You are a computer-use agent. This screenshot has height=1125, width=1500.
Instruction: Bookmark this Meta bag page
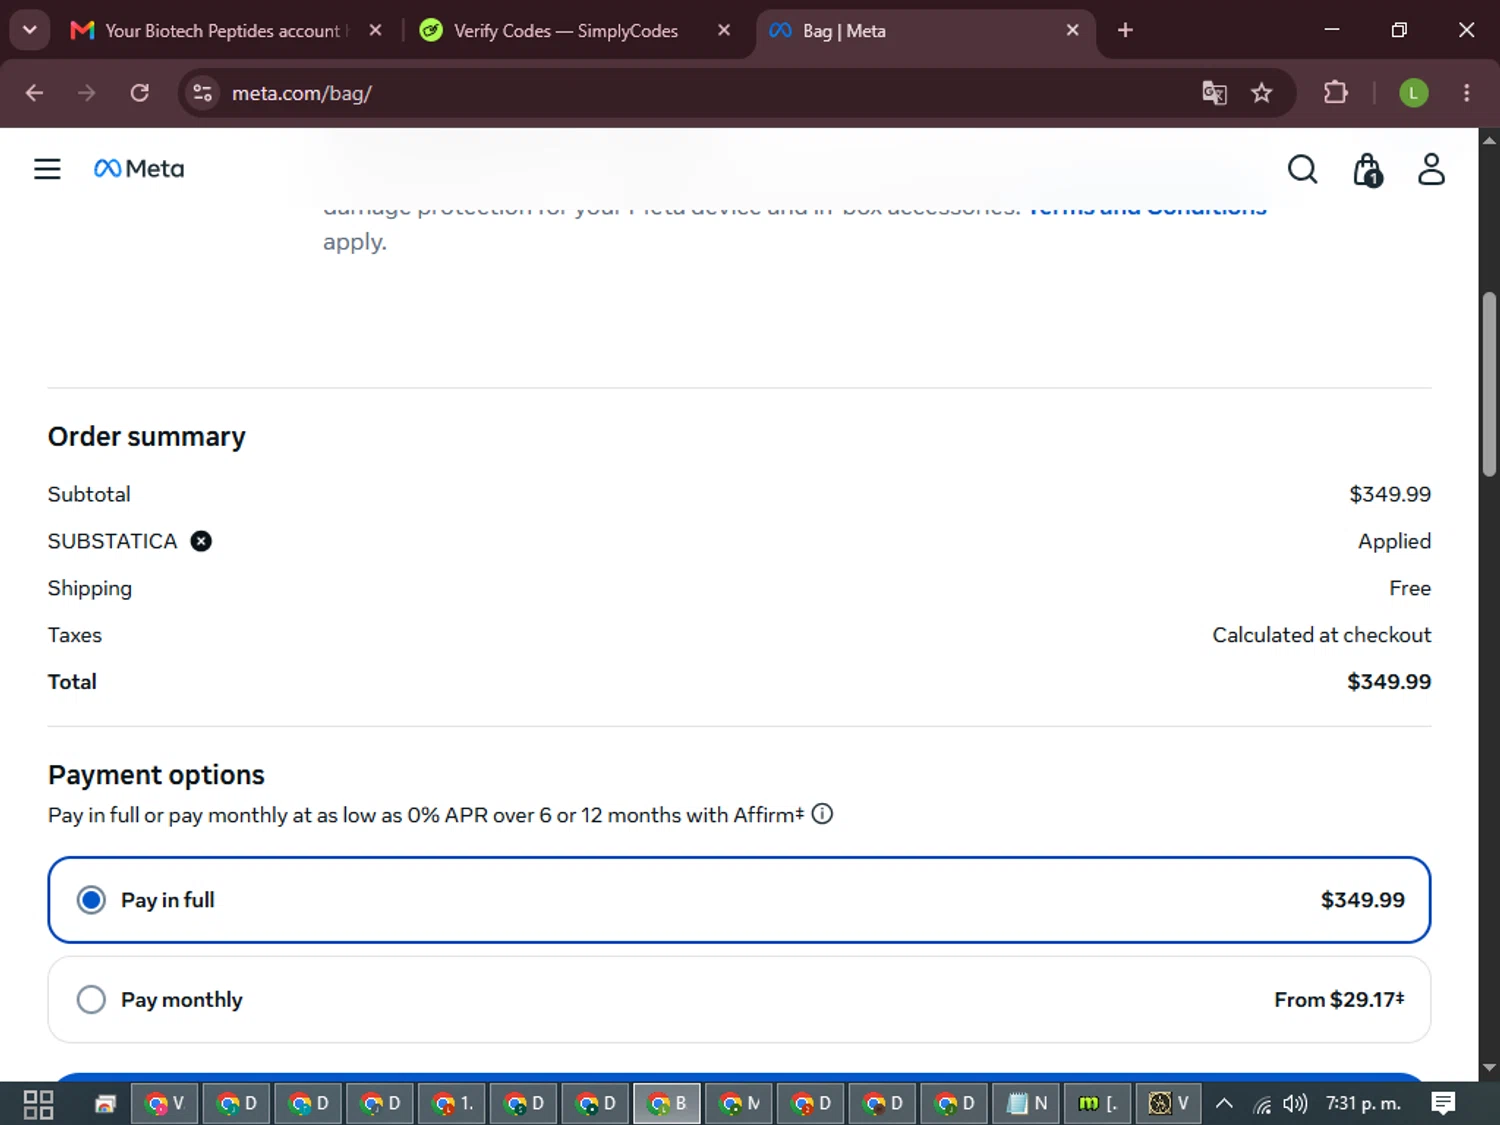click(1262, 93)
